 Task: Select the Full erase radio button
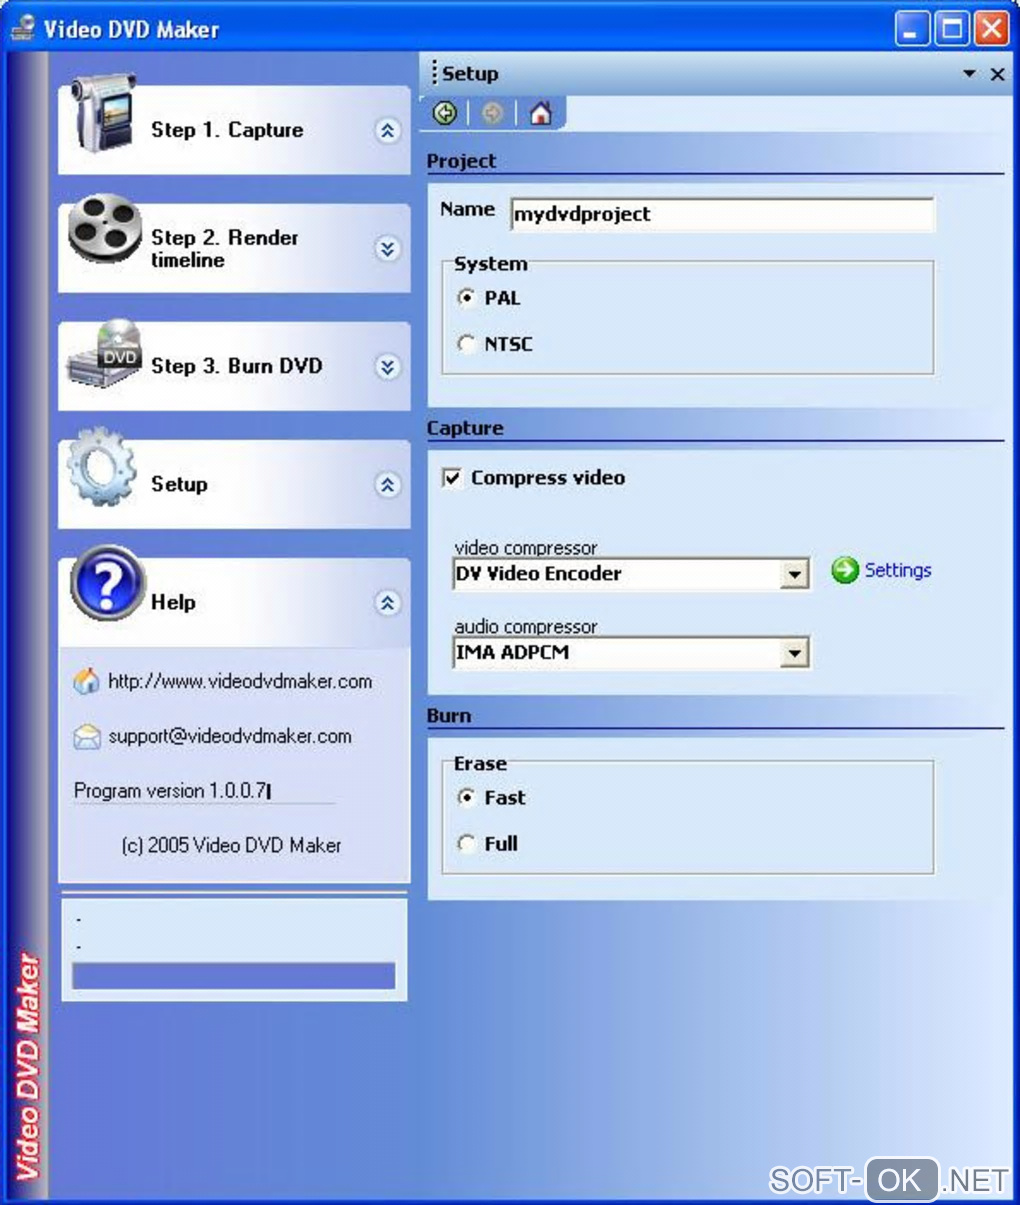coord(466,844)
